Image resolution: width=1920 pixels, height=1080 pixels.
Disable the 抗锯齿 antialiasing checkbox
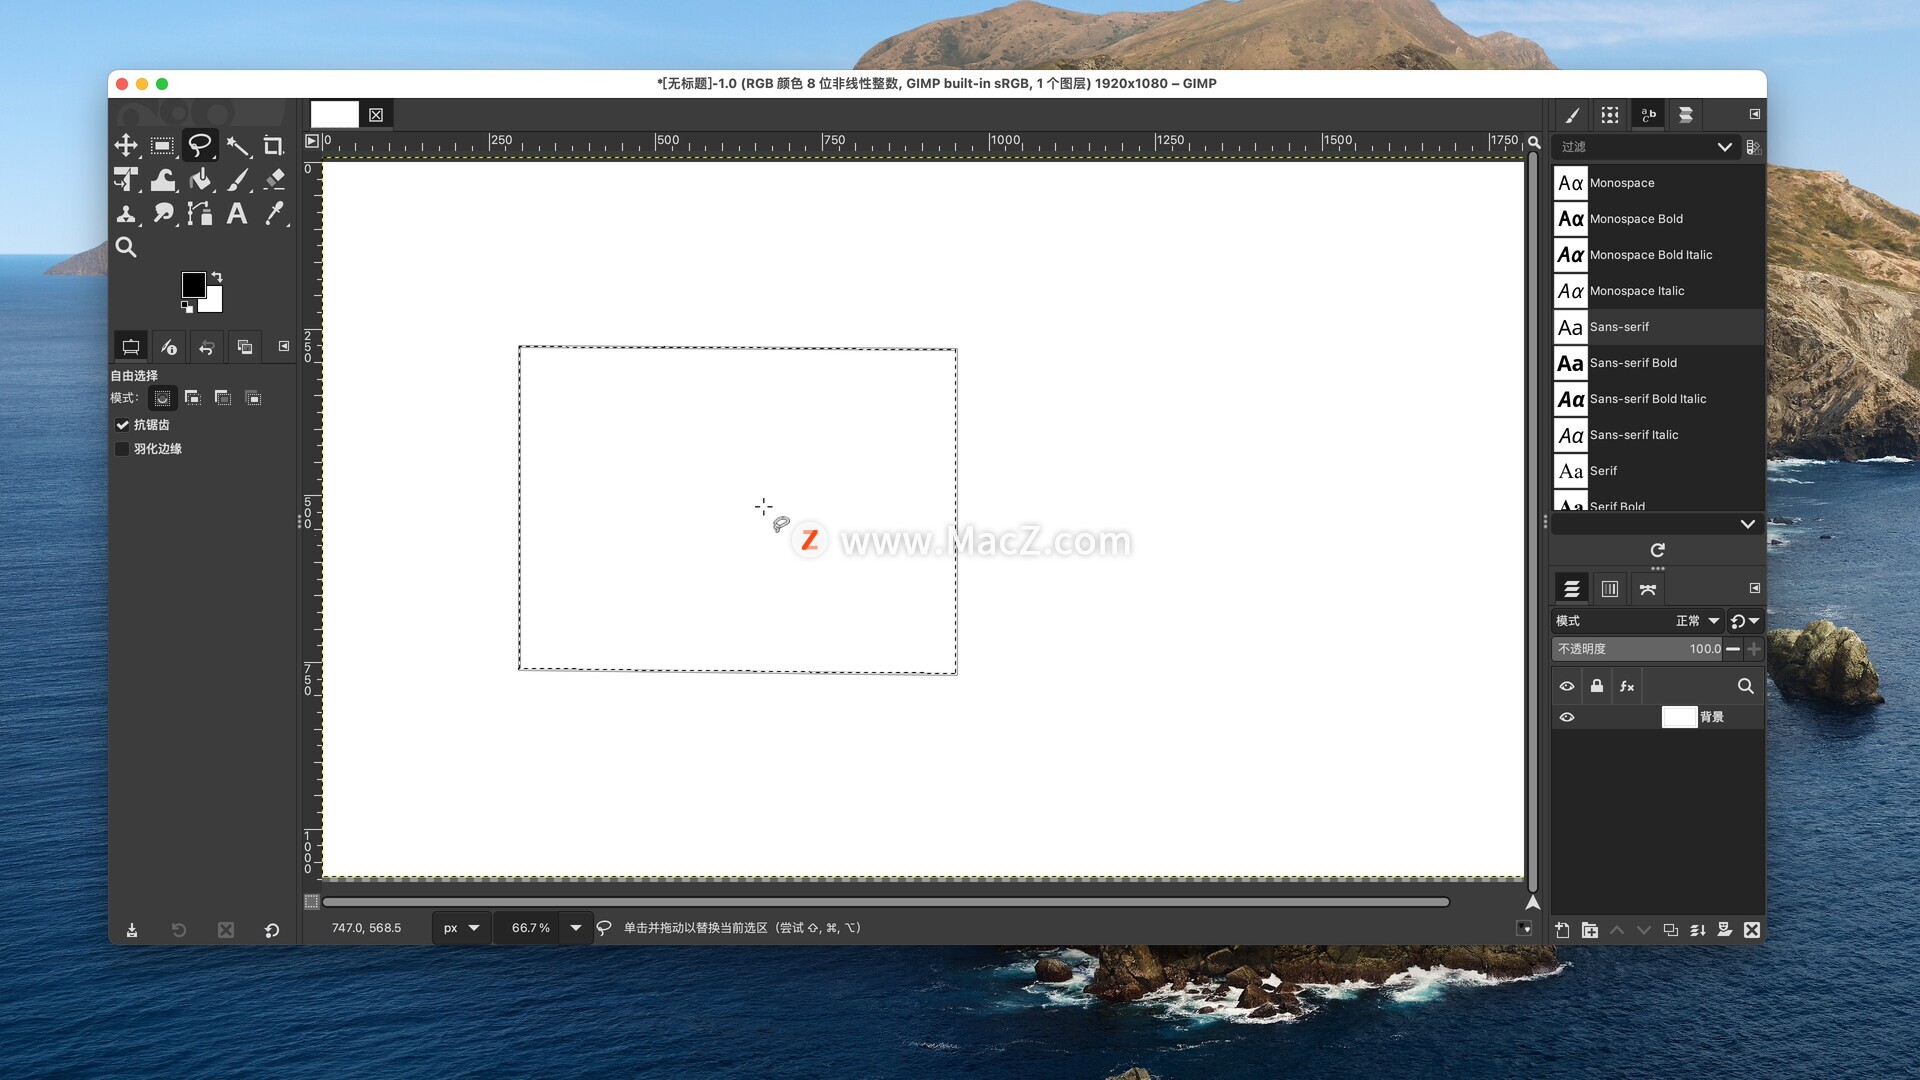tap(122, 425)
